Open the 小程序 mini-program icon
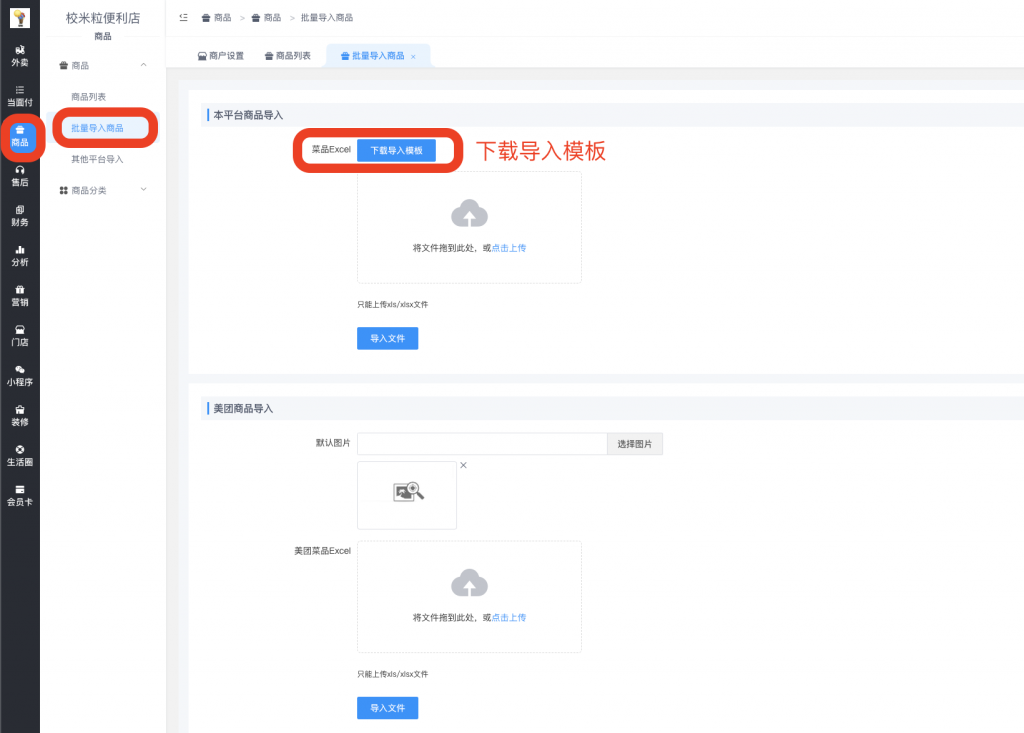The image size is (1024, 733). point(20,375)
